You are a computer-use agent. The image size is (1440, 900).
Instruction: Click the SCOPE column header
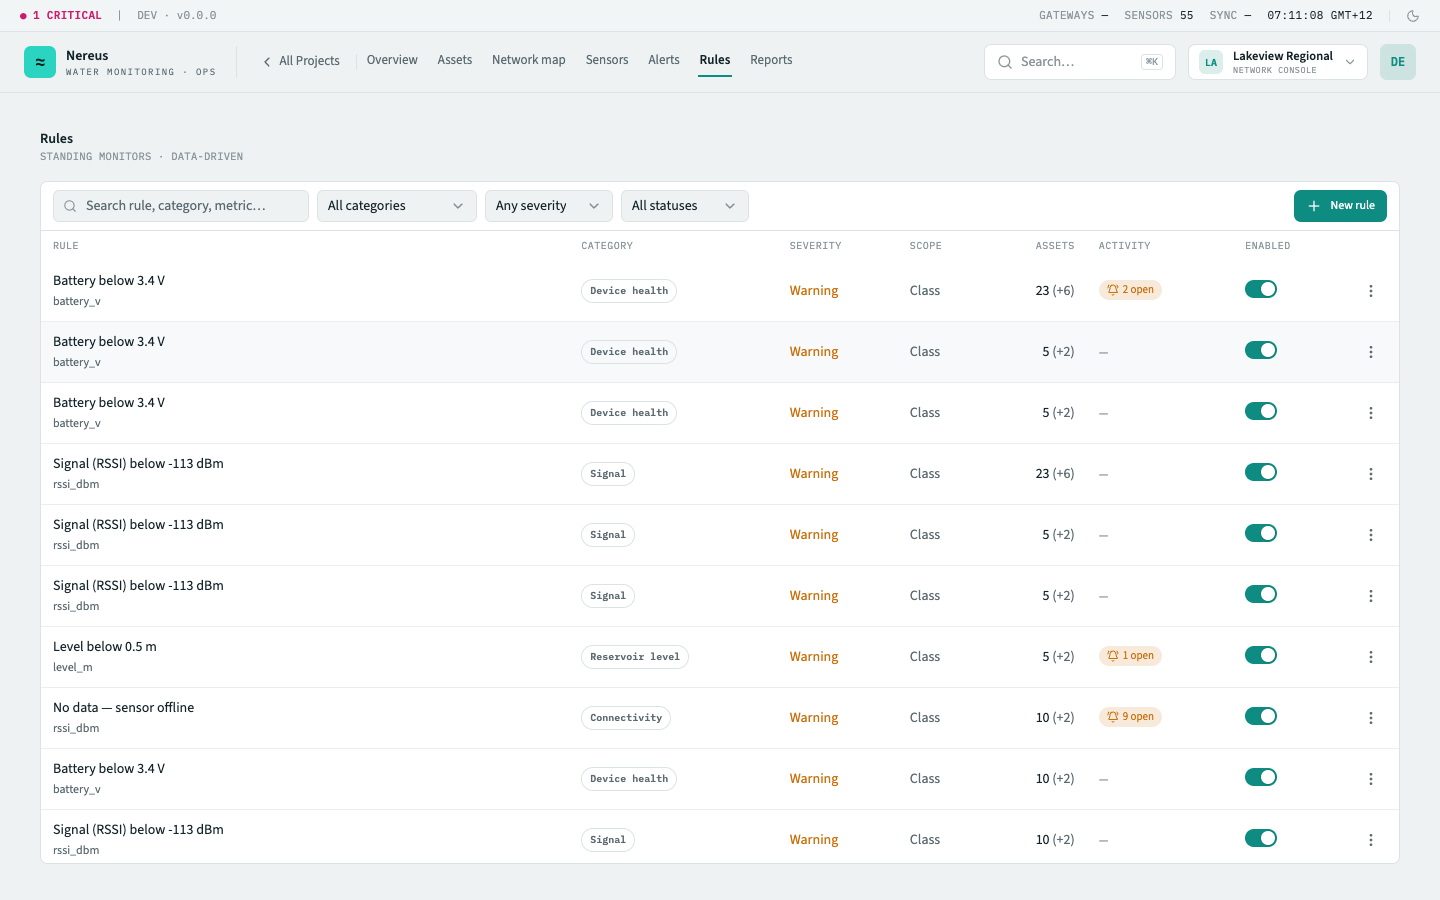(926, 246)
